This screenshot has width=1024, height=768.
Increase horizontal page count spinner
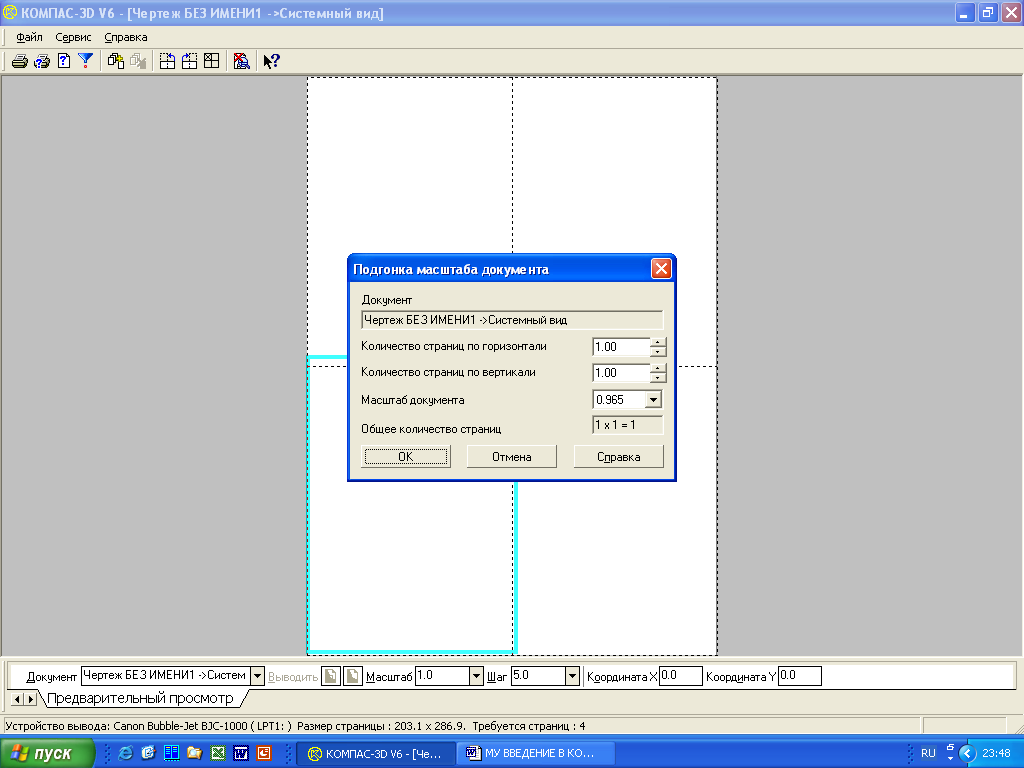[x=658, y=342]
